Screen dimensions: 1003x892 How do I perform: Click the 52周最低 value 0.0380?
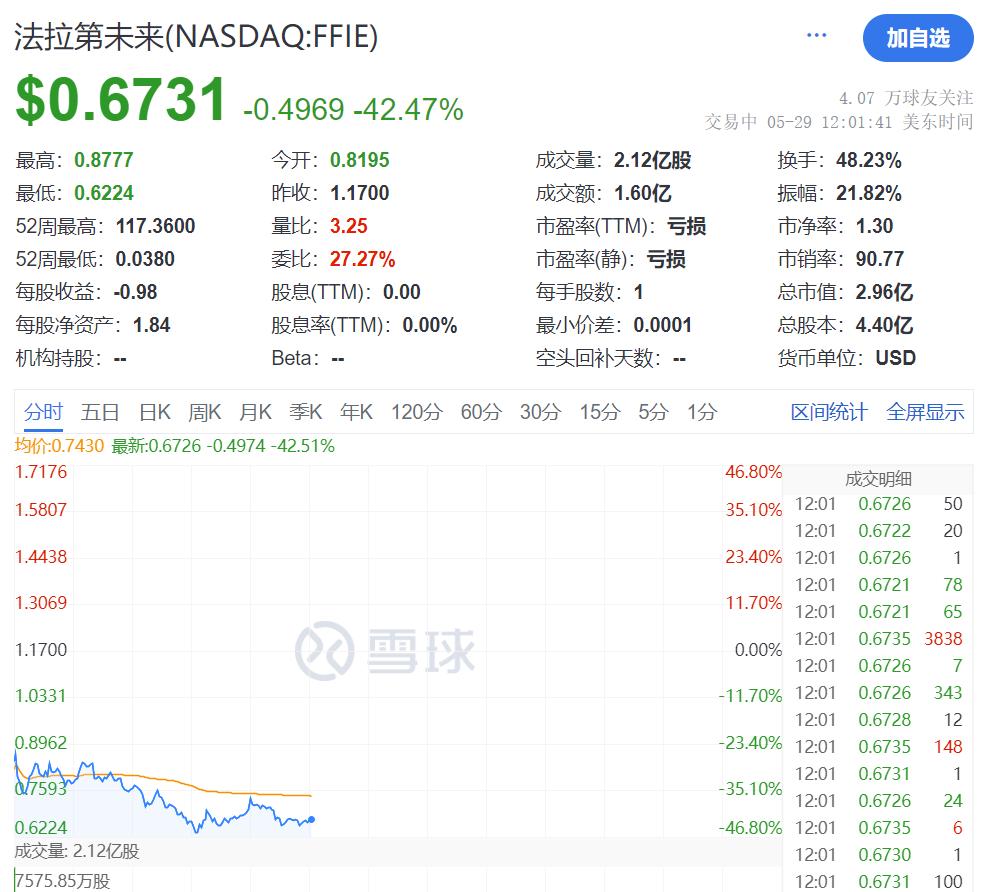pos(145,259)
